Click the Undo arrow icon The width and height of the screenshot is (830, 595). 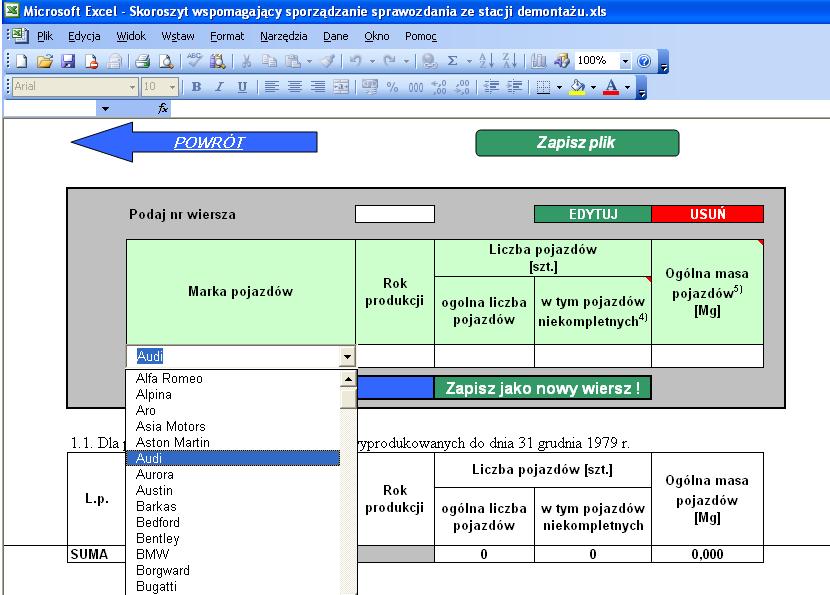pyautogui.click(x=356, y=61)
